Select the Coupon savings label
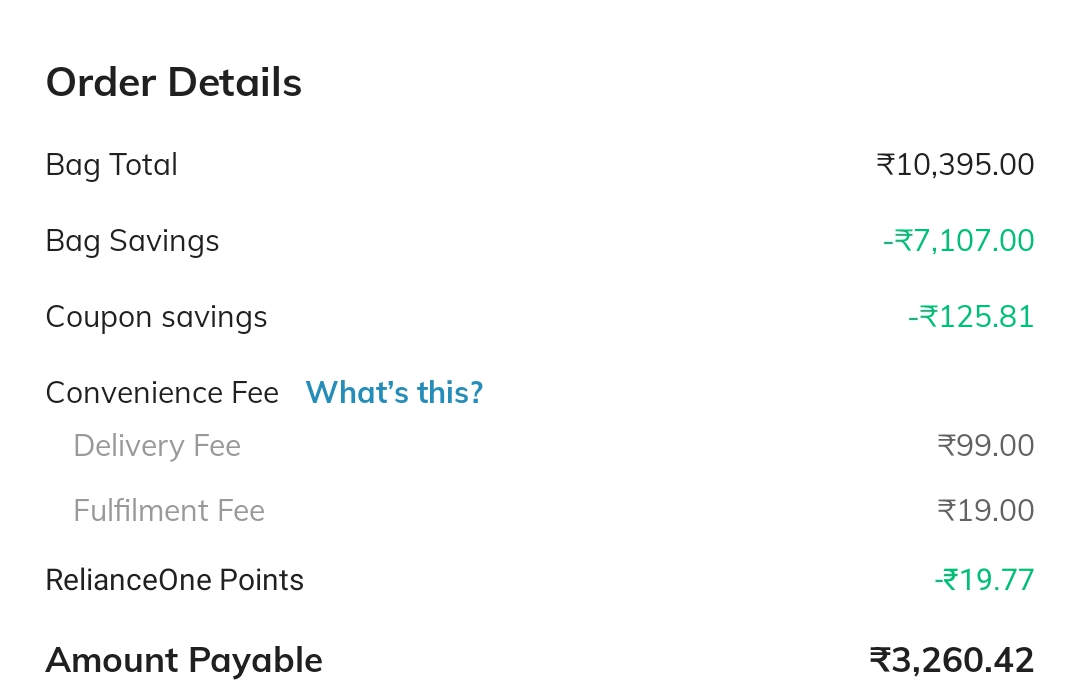 click(156, 316)
